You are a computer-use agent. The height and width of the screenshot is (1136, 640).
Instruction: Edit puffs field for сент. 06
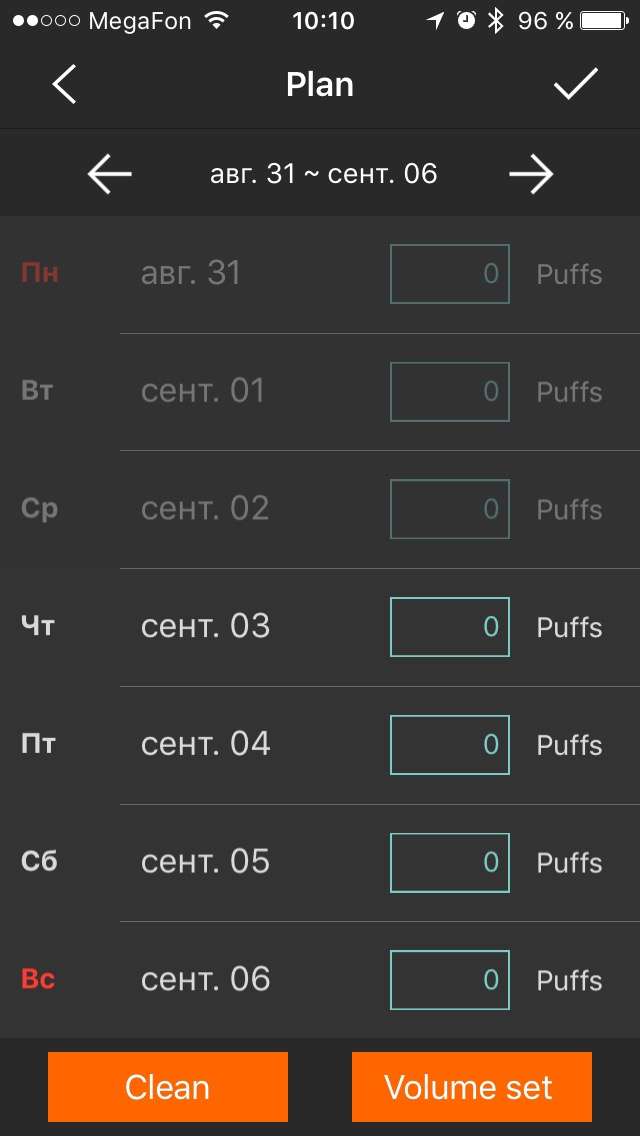pos(449,980)
